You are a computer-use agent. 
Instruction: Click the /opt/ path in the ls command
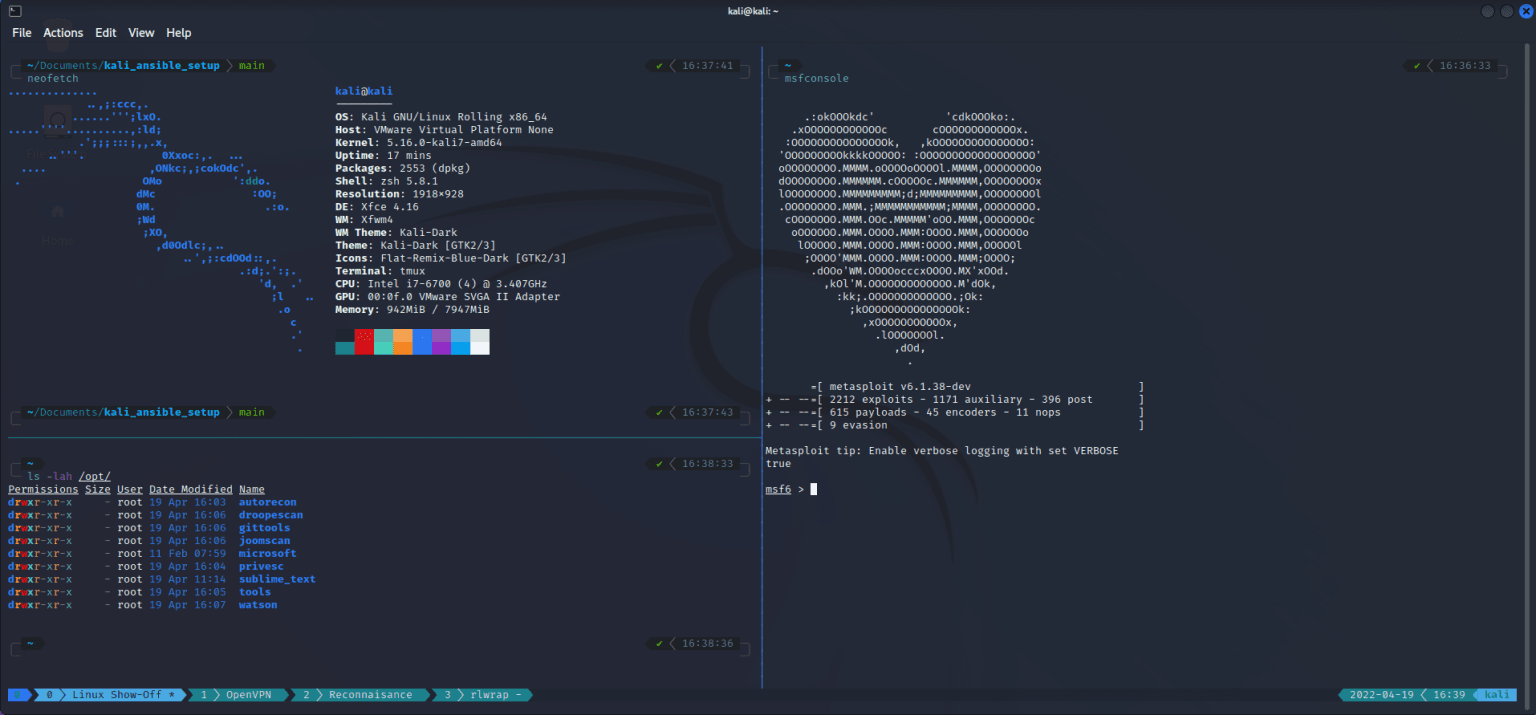pyautogui.click(x=94, y=475)
